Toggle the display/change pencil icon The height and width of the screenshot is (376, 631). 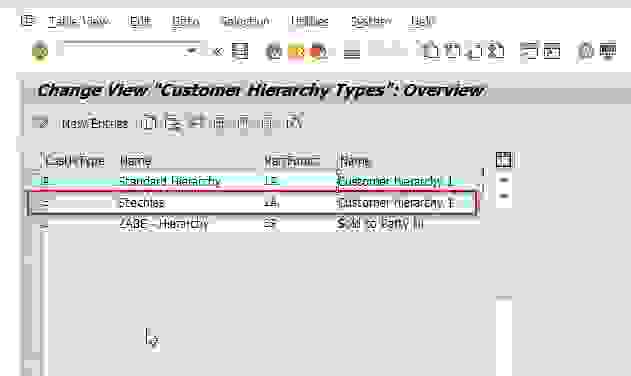tap(40, 122)
